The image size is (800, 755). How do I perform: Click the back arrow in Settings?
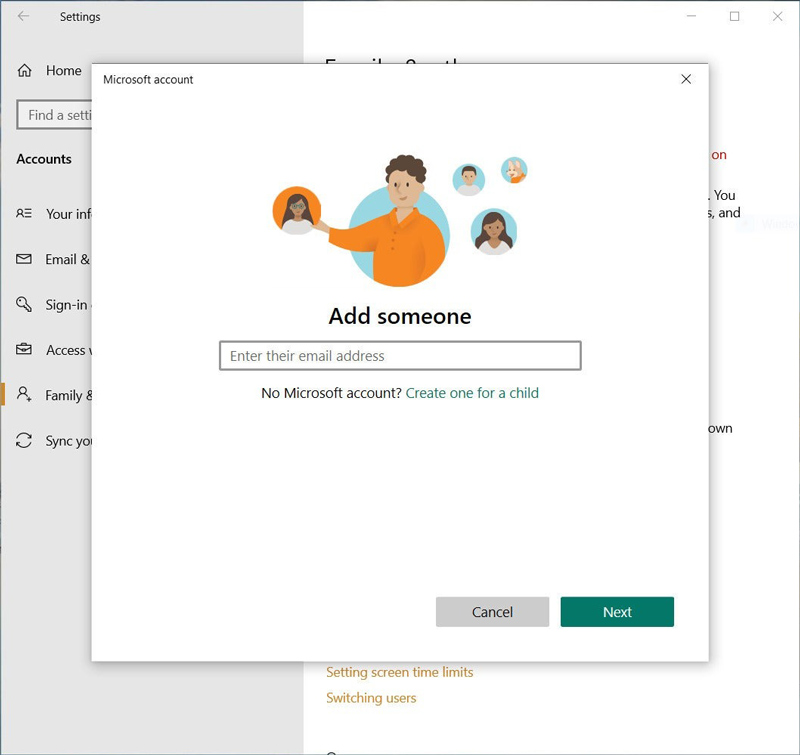(23, 17)
